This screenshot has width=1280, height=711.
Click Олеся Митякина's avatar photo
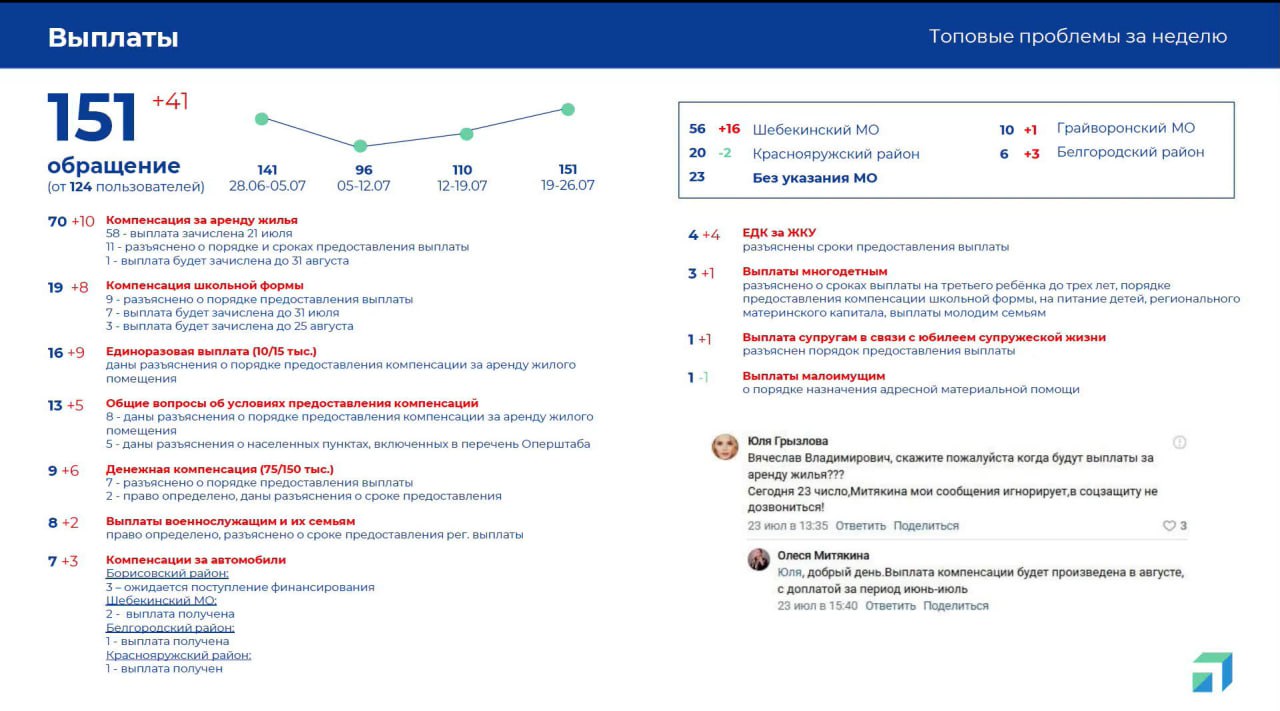(759, 559)
